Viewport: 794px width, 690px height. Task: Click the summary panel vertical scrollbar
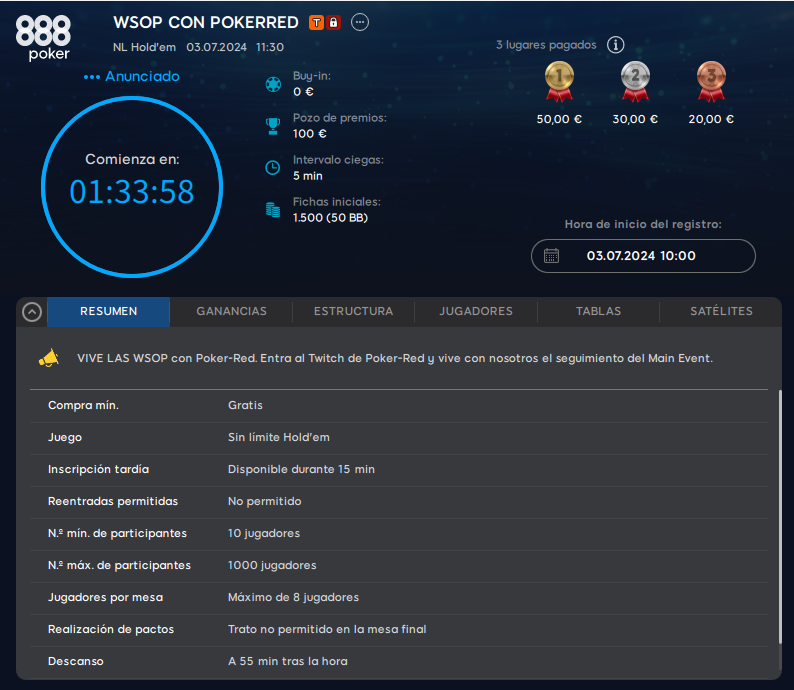tap(780, 516)
